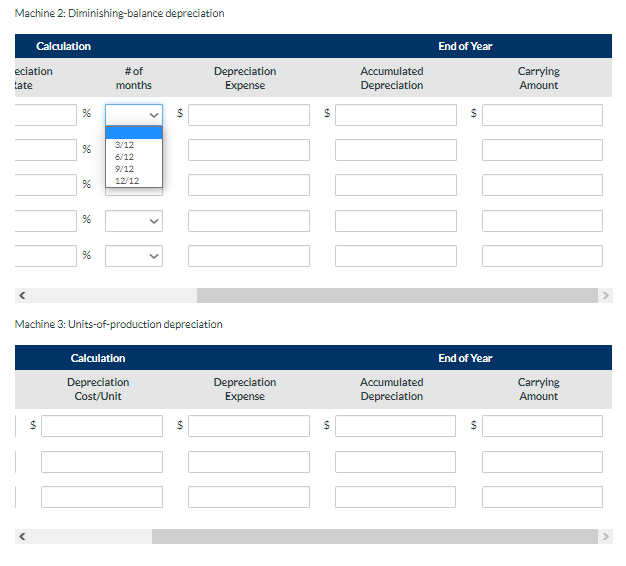The height and width of the screenshot is (566, 626).
Task: Focus Machine 3 third-row Carrying Amount field
Action: point(542,497)
